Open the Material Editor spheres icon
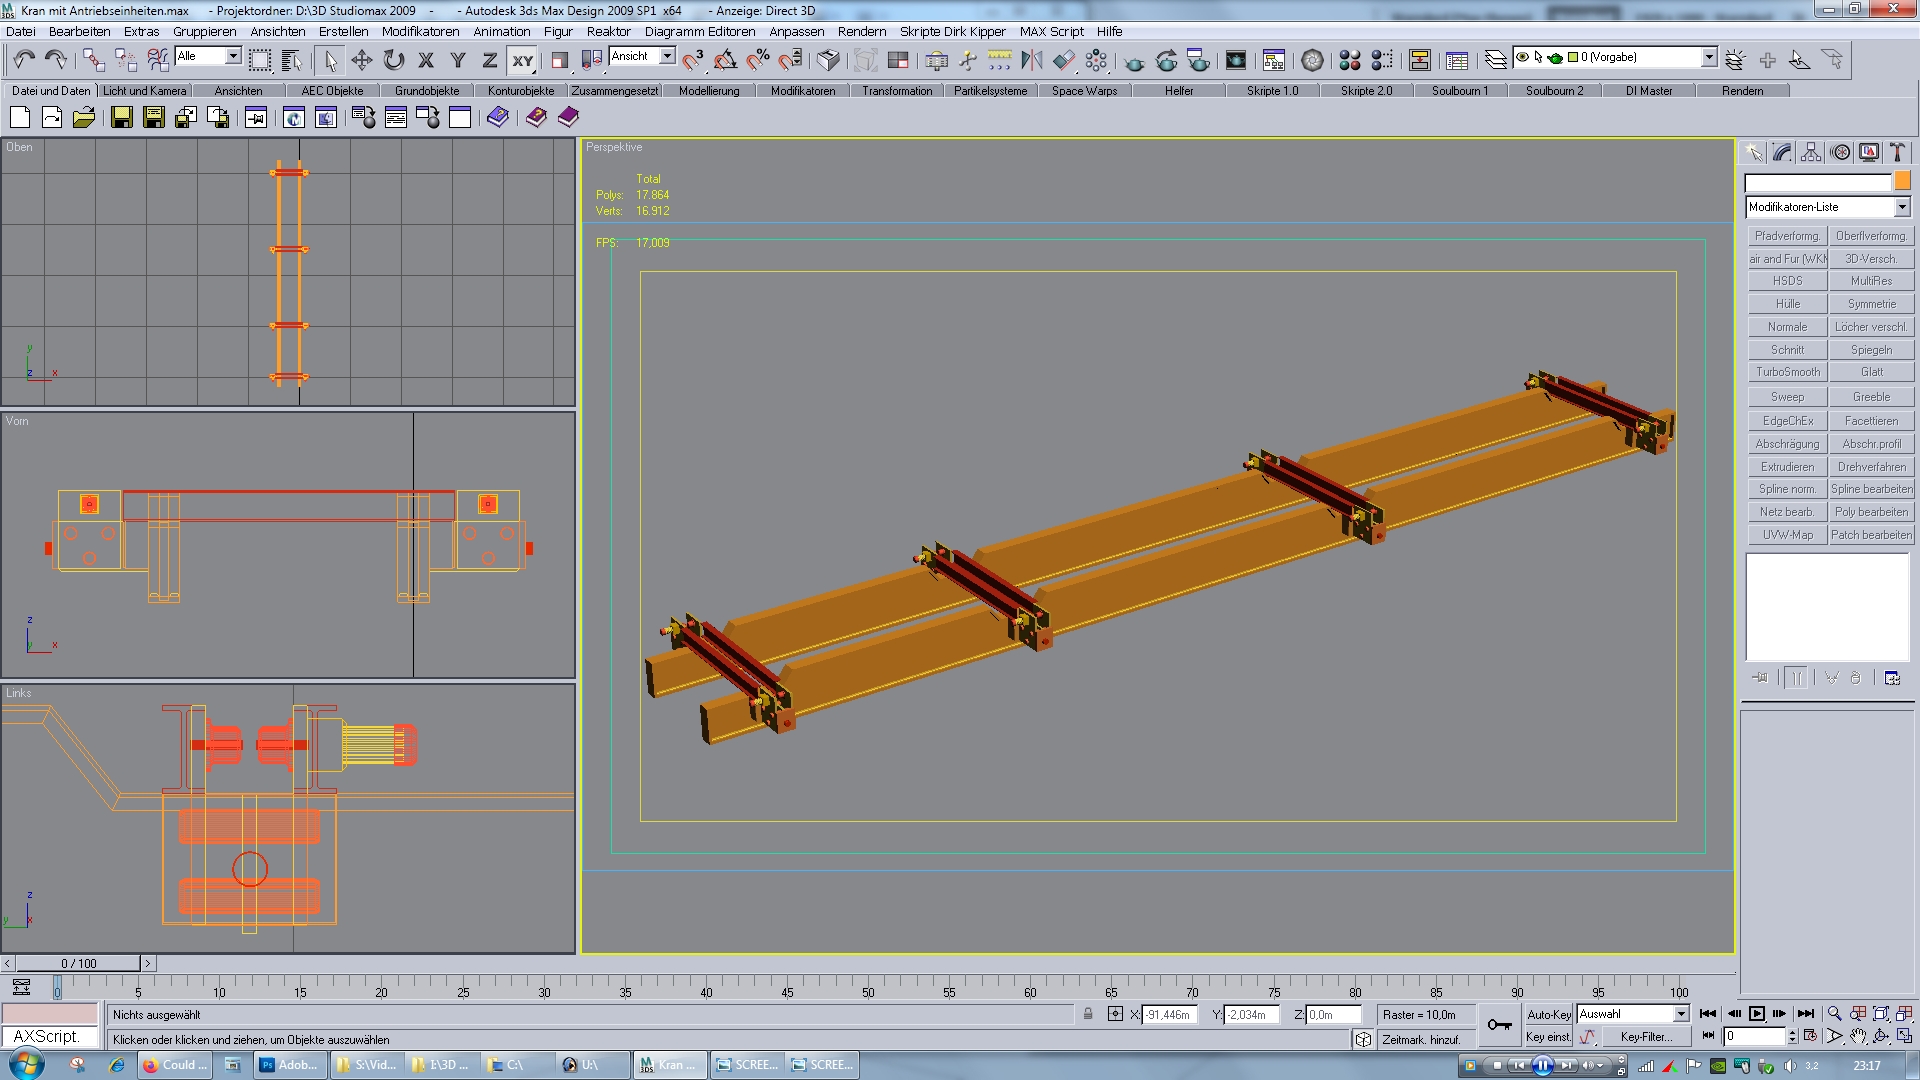 tap(1349, 60)
